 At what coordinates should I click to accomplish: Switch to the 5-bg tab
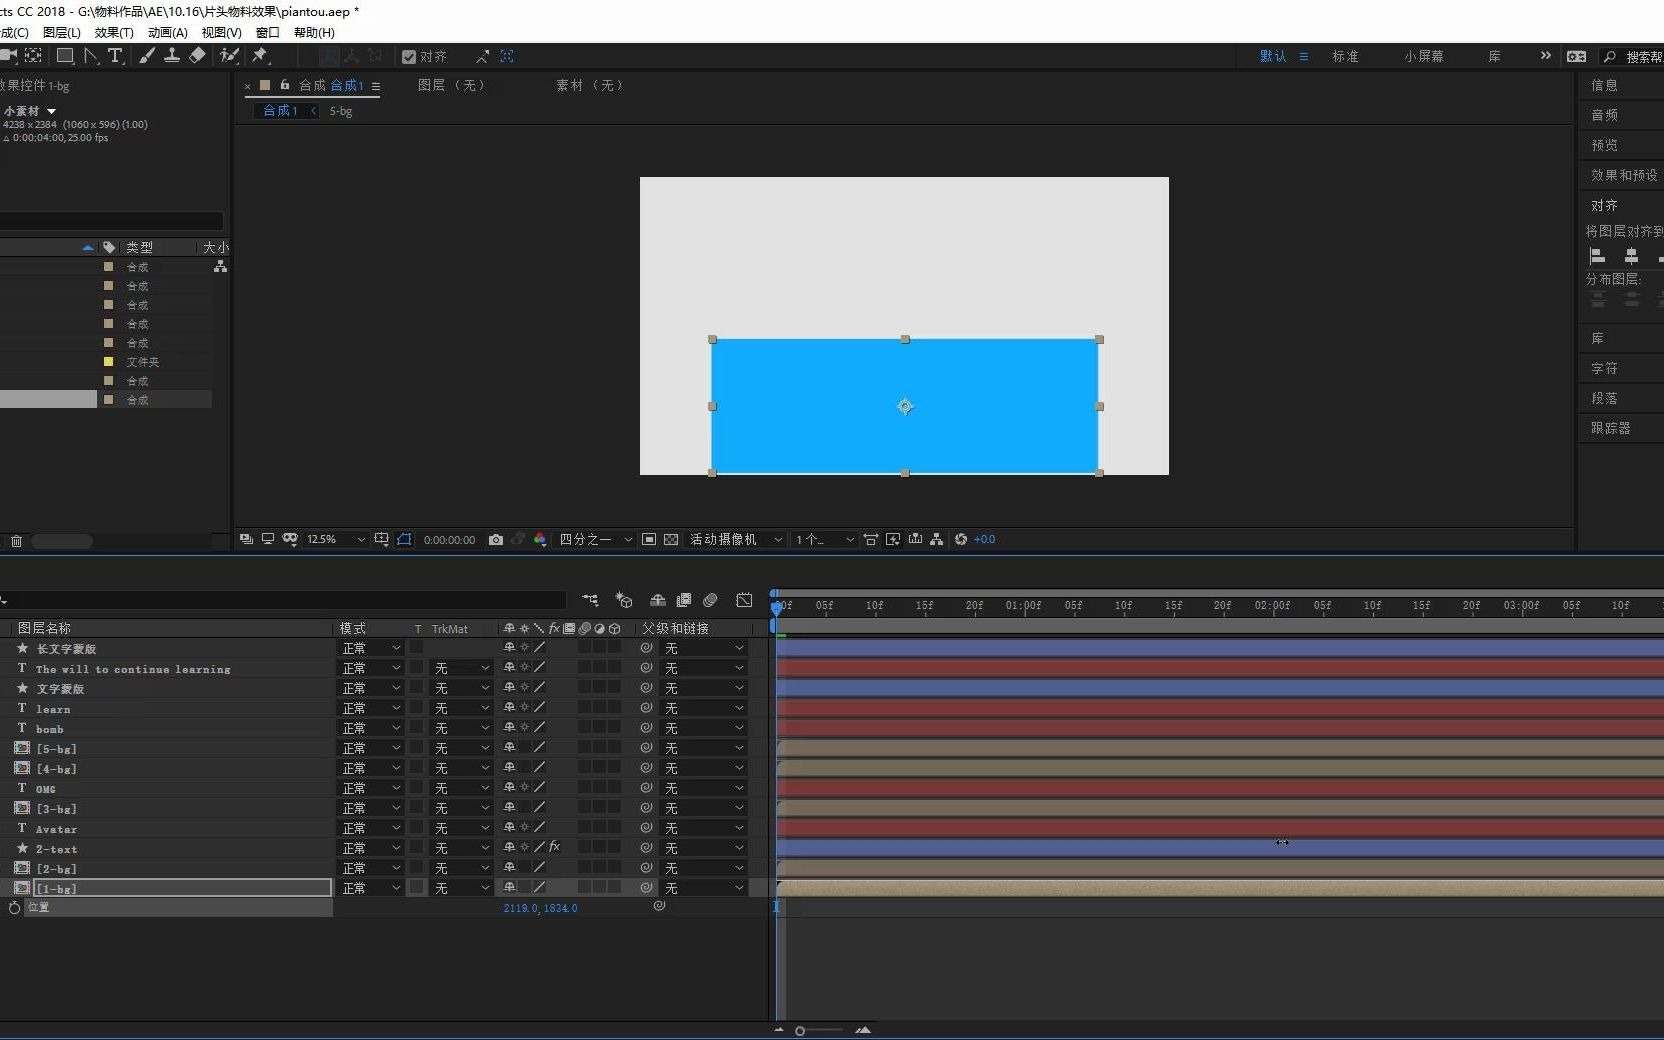[x=340, y=111]
